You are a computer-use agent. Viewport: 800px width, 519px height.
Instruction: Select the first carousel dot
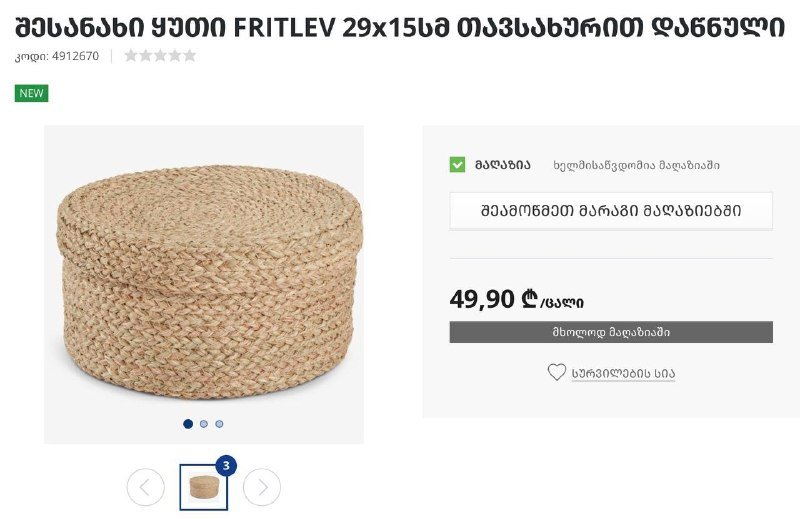tap(188, 424)
